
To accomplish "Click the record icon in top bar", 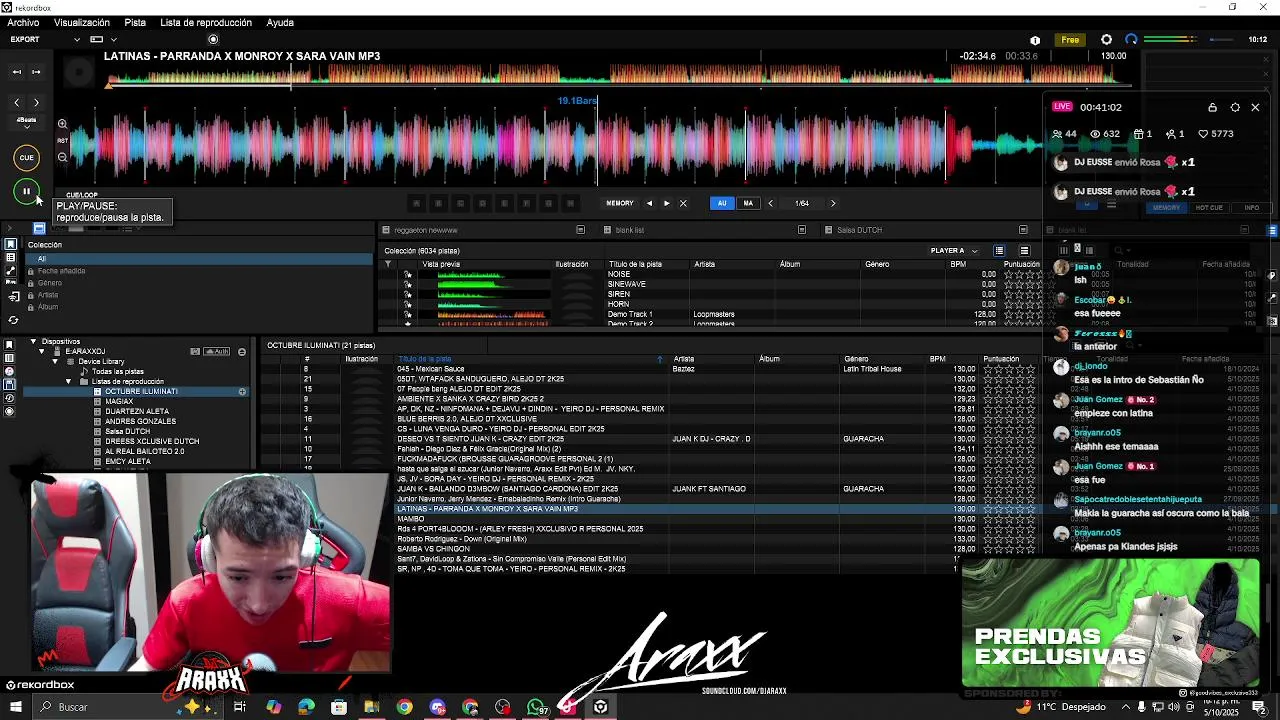I will click(x=213, y=40).
